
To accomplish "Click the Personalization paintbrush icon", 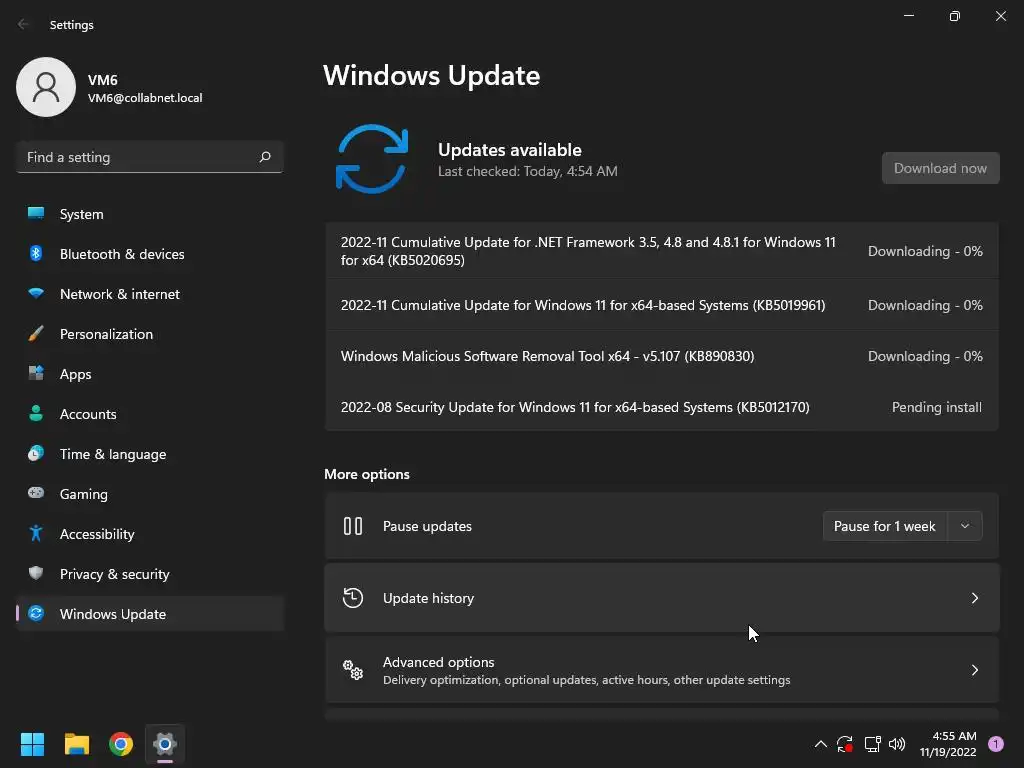I will [x=36, y=334].
